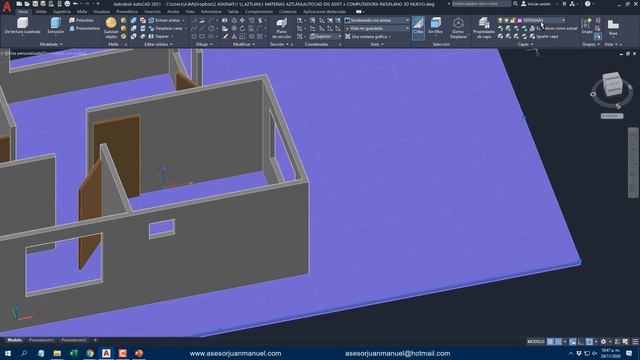Click the Save icon in quick access toolbar
Viewport: 640px width, 360px height.
(35, 4)
